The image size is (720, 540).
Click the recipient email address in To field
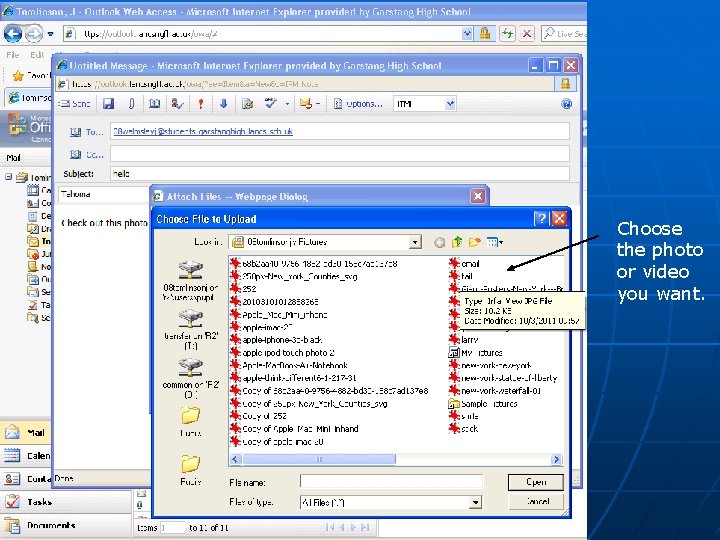pyautogui.click(x=203, y=131)
